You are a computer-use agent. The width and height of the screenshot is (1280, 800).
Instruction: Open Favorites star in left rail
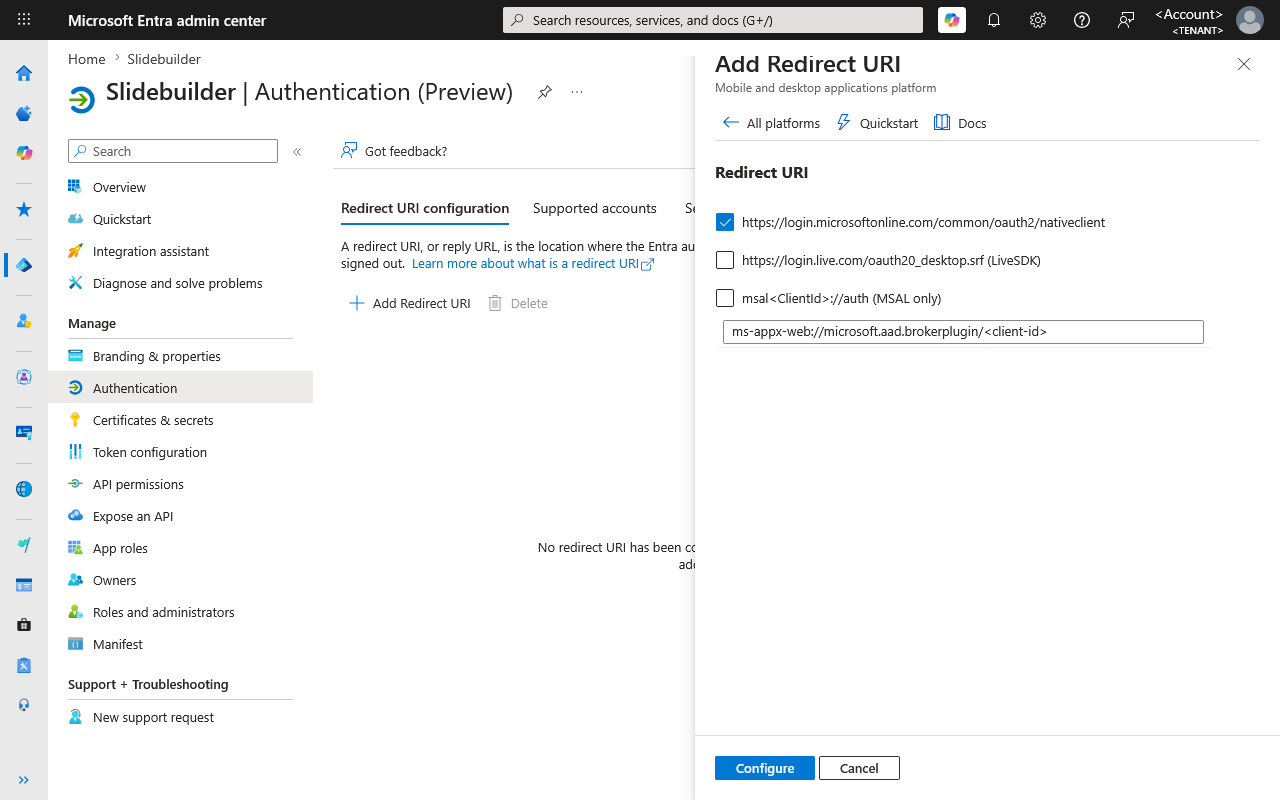click(x=24, y=209)
